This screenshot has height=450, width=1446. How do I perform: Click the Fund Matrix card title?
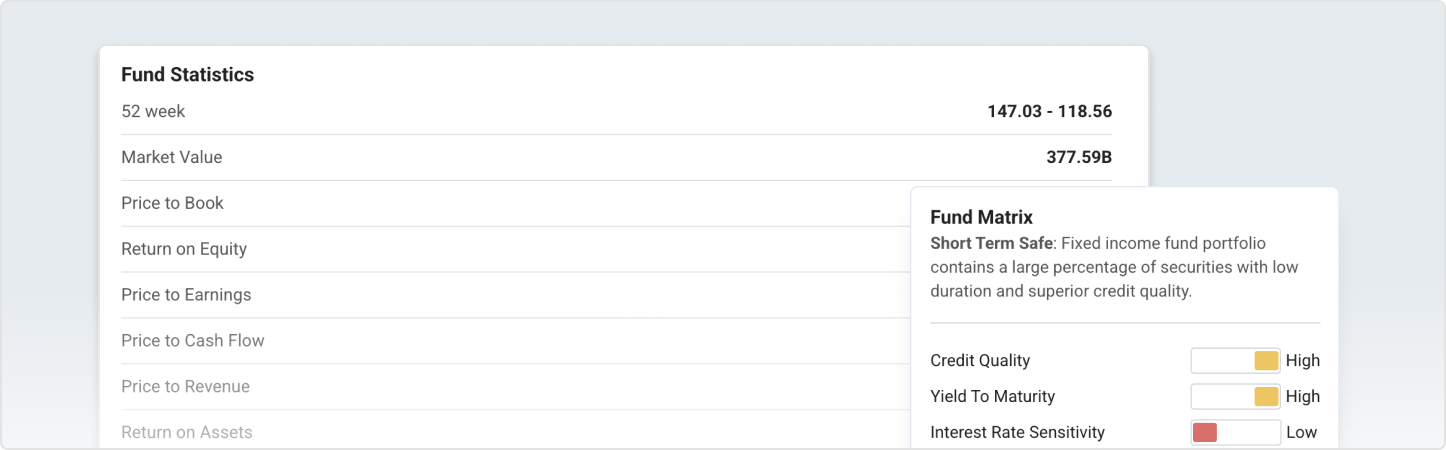click(x=981, y=217)
